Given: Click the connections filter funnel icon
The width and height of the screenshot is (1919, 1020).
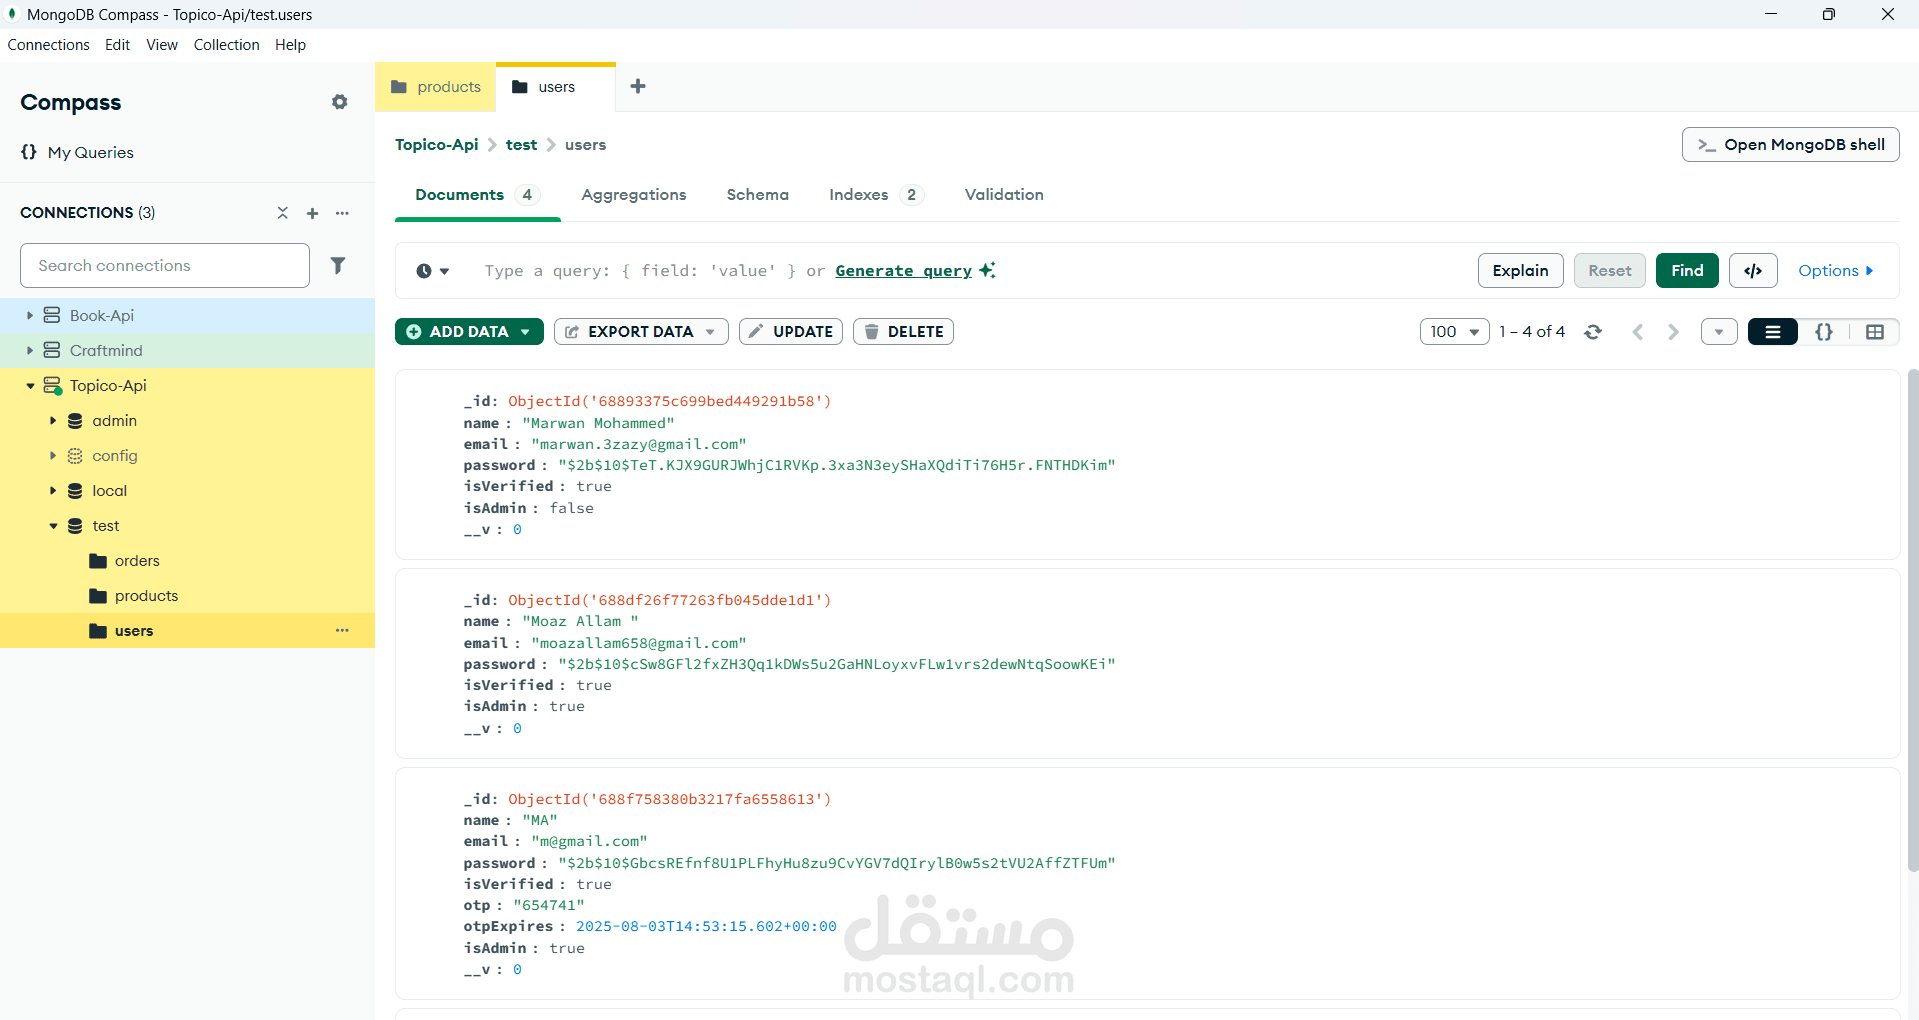Looking at the screenshot, I should pyautogui.click(x=338, y=265).
